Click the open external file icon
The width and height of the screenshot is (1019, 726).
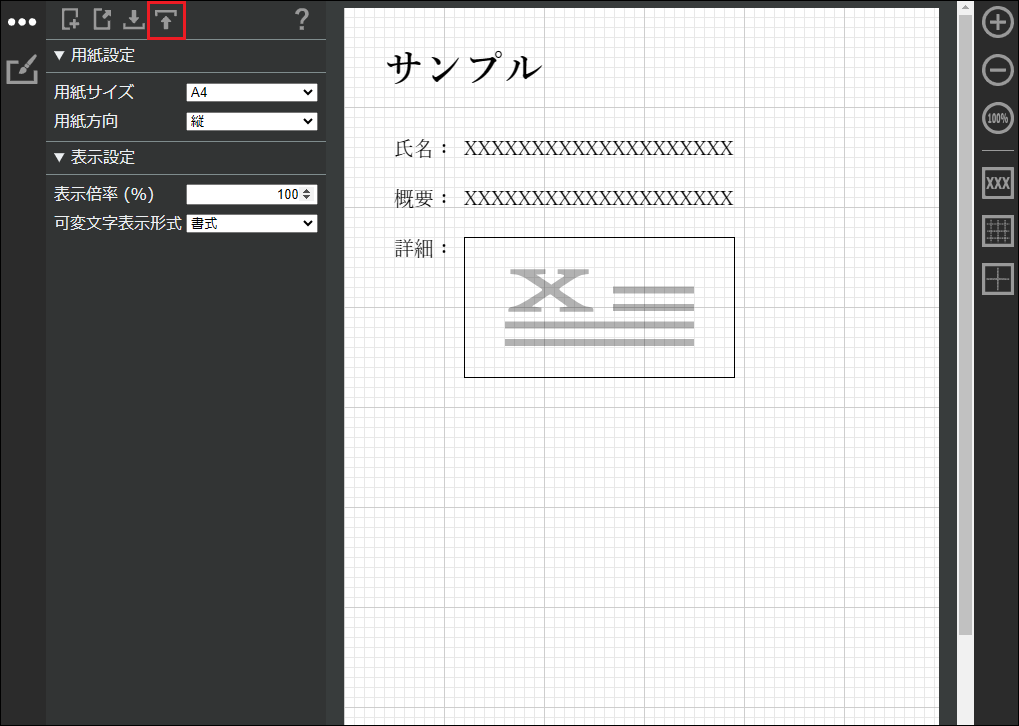[102, 20]
